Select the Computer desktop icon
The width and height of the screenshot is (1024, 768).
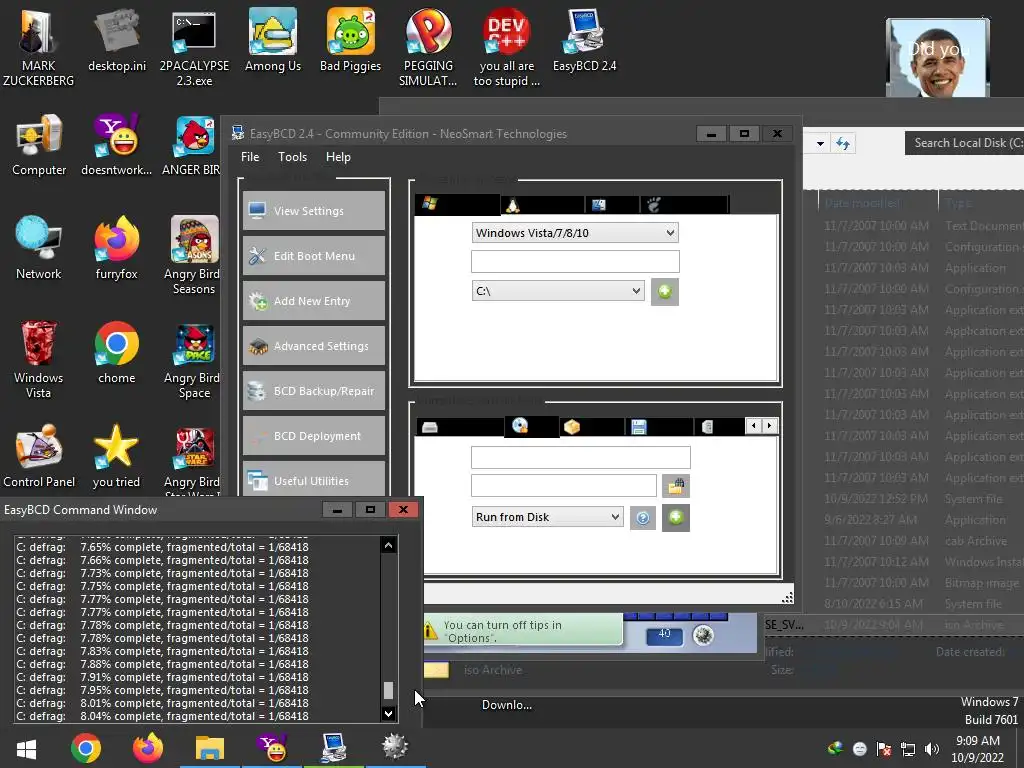point(39,144)
